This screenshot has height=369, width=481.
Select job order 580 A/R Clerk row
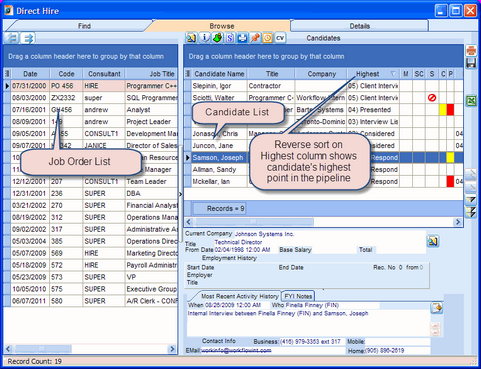[x=91, y=301]
